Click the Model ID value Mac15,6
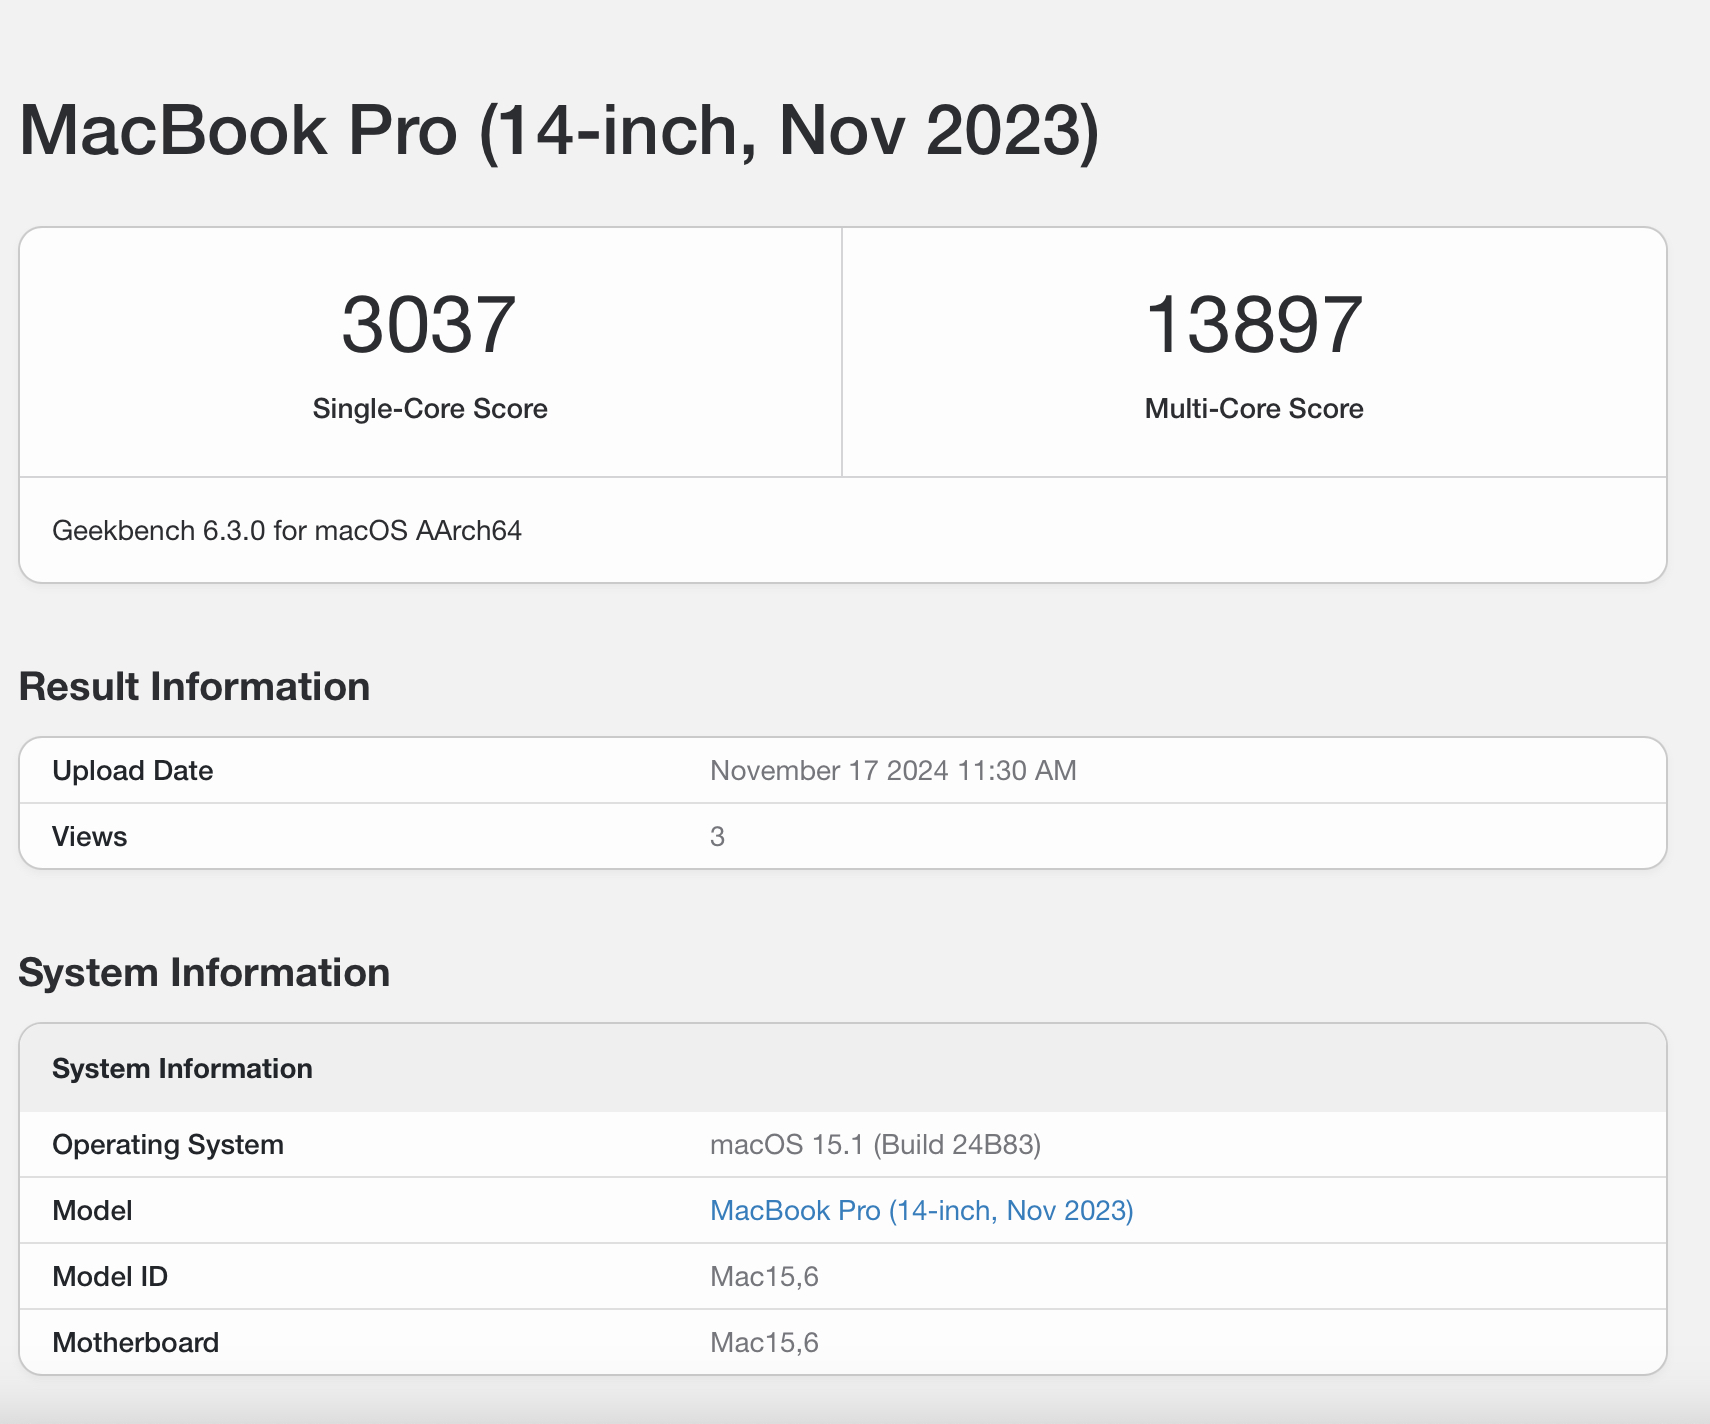The height and width of the screenshot is (1424, 1710). pyautogui.click(x=764, y=1276)
